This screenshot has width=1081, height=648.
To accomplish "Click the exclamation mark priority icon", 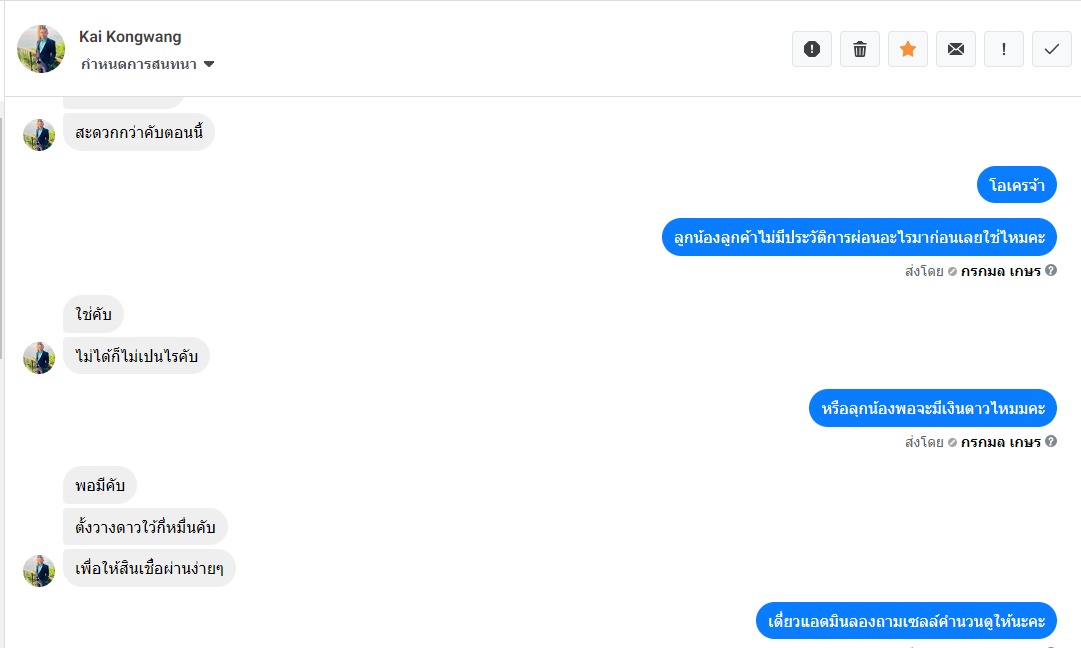I will [x=1004, y=49].
